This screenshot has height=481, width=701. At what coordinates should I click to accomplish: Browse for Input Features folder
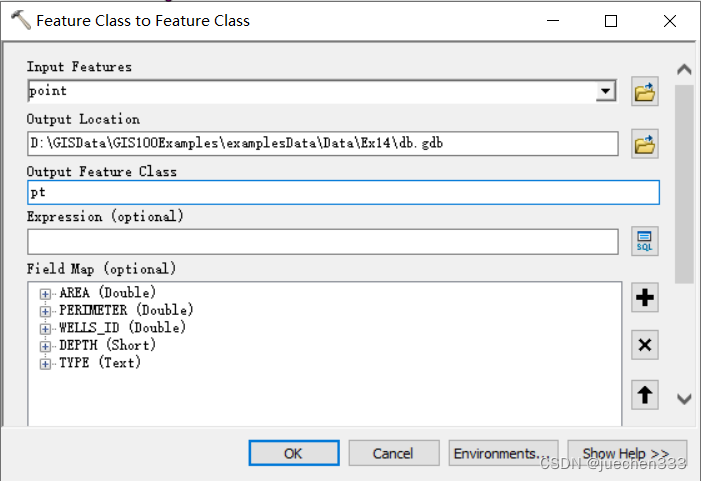(x=645, y=93)
